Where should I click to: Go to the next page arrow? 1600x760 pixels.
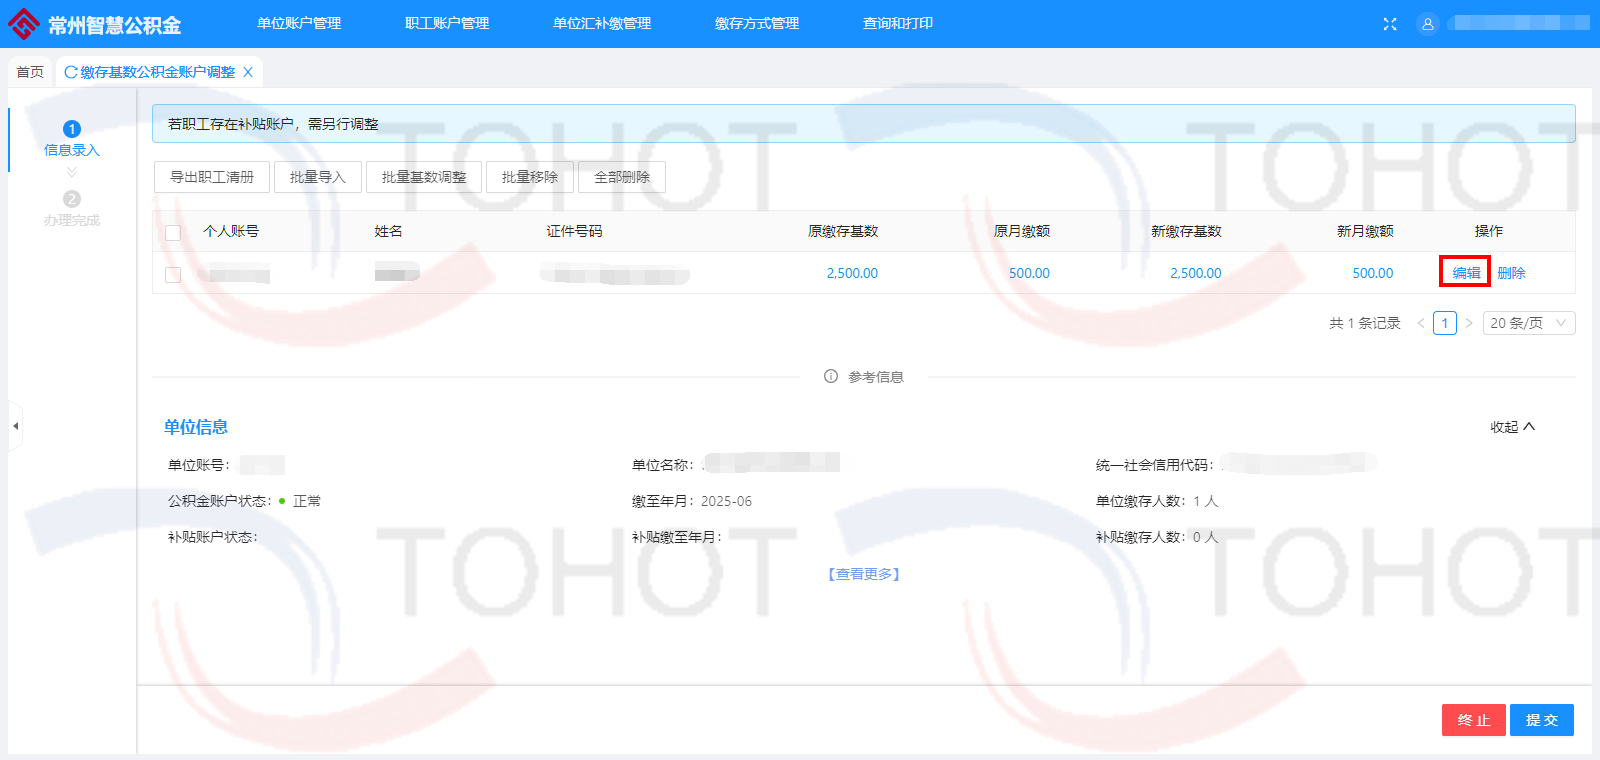(1468, 323)
